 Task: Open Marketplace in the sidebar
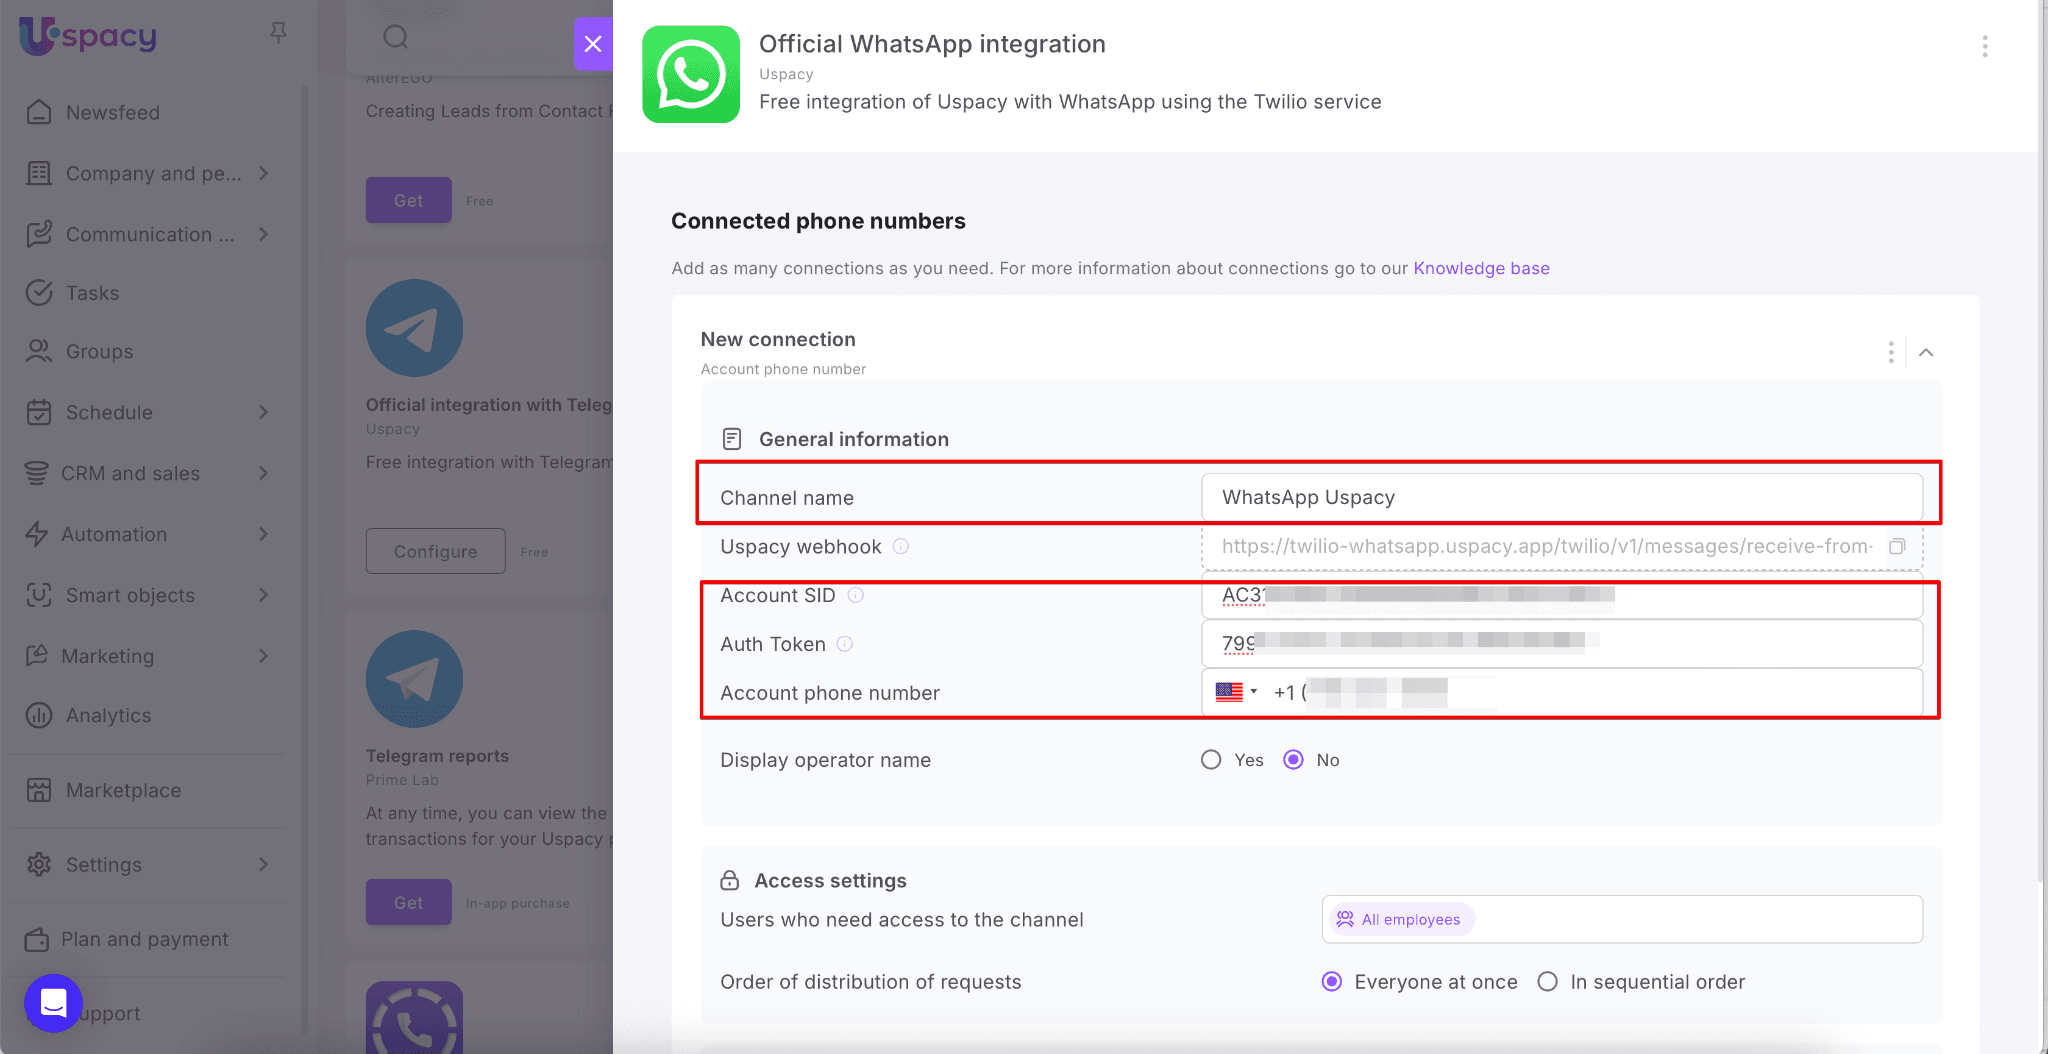[123, 790]
